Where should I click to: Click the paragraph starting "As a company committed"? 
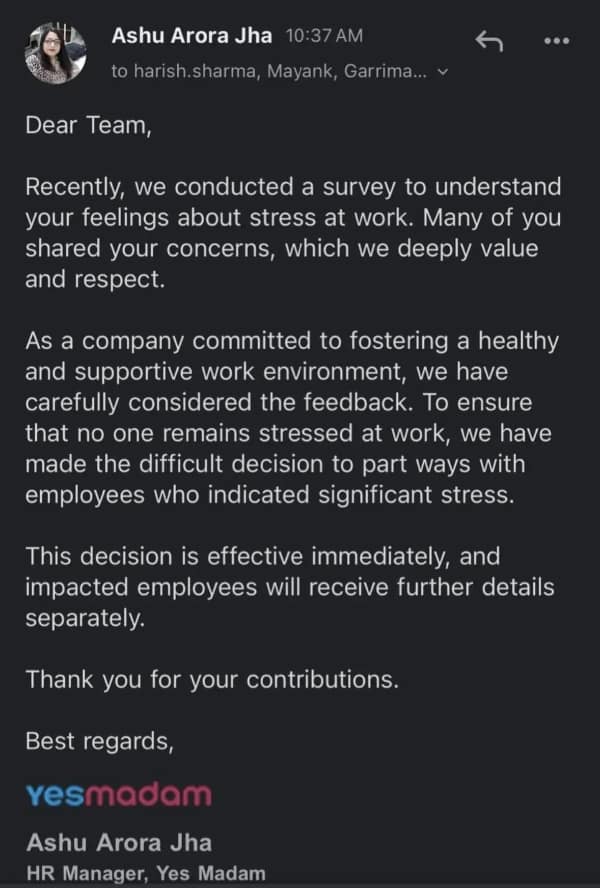pos(291,417)
